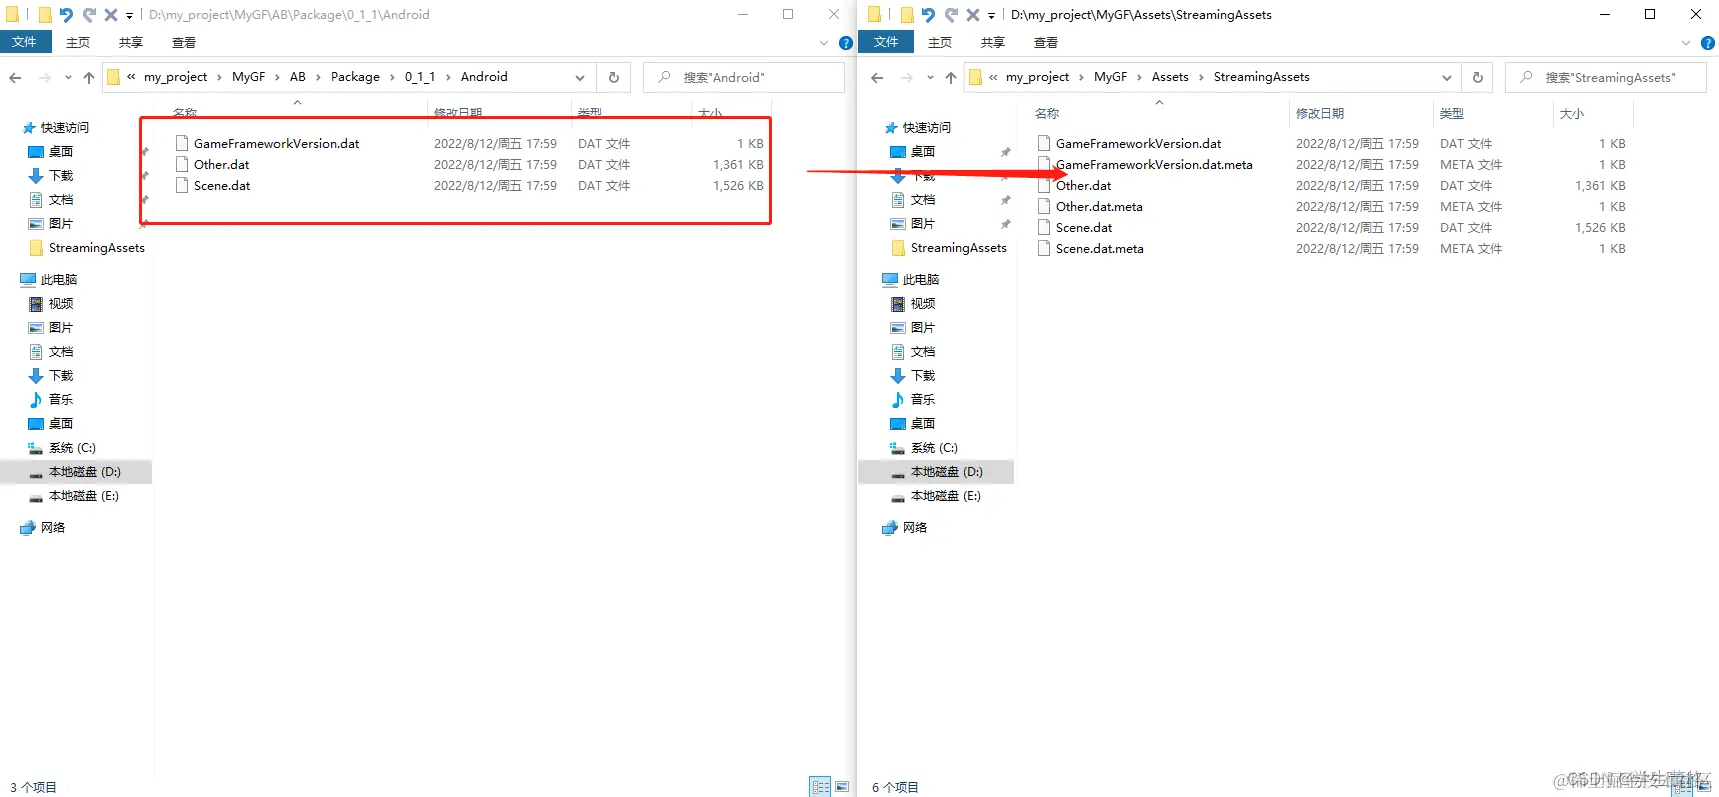Select GameFrameworkVersion.dat in left window
This screenshot has height=797, width=1719.
click(x=276, y=143)
